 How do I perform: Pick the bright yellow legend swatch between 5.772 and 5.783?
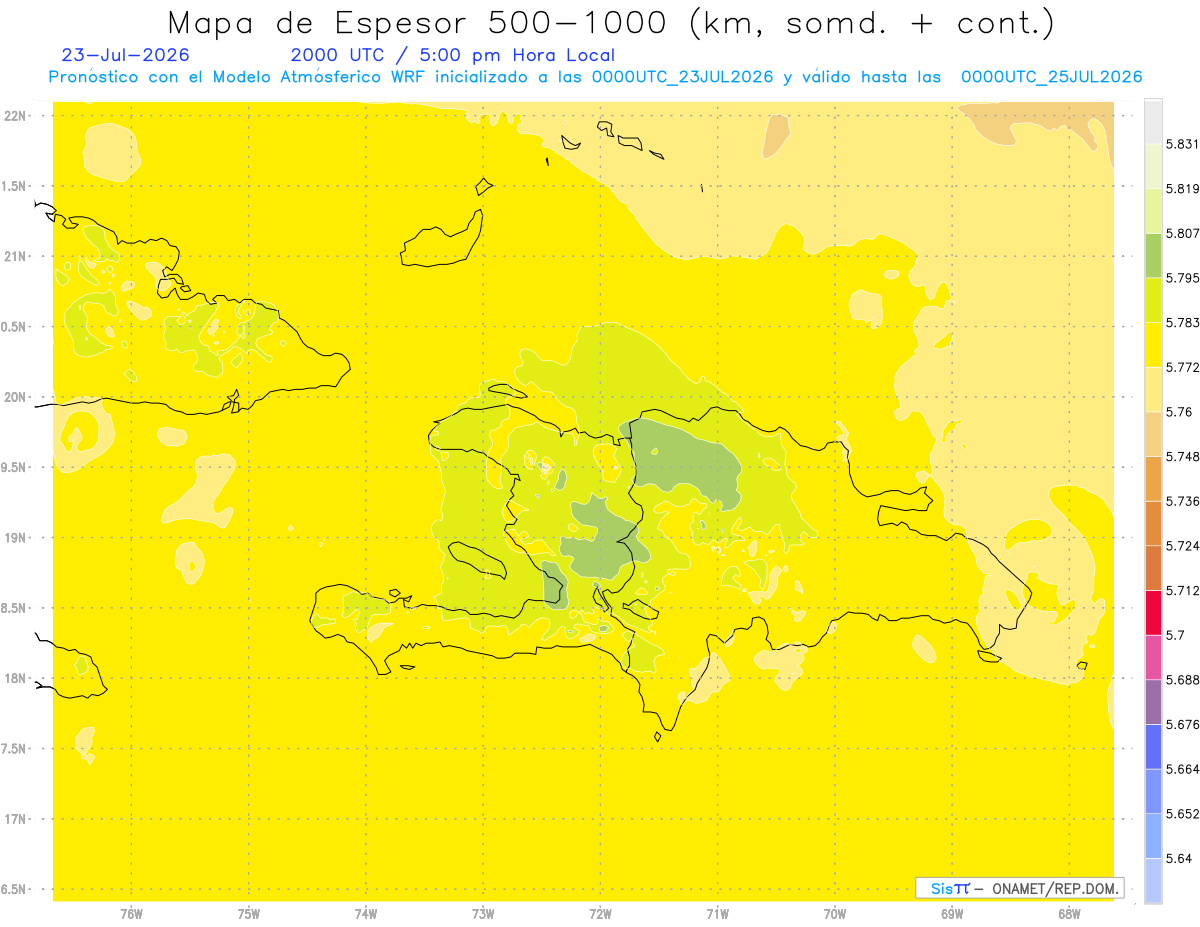(1153, 345)
